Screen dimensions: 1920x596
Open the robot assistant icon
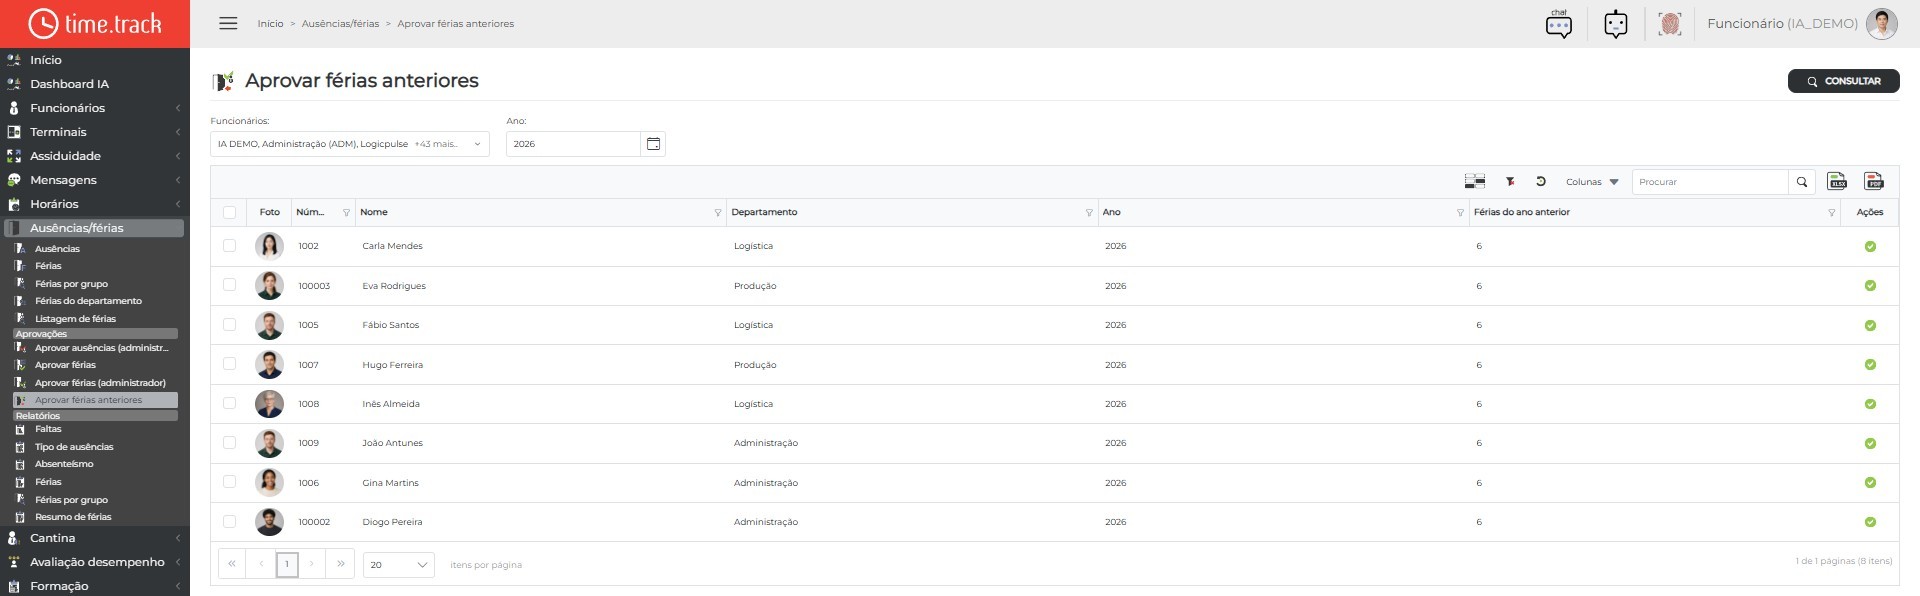coord(1616,24)
